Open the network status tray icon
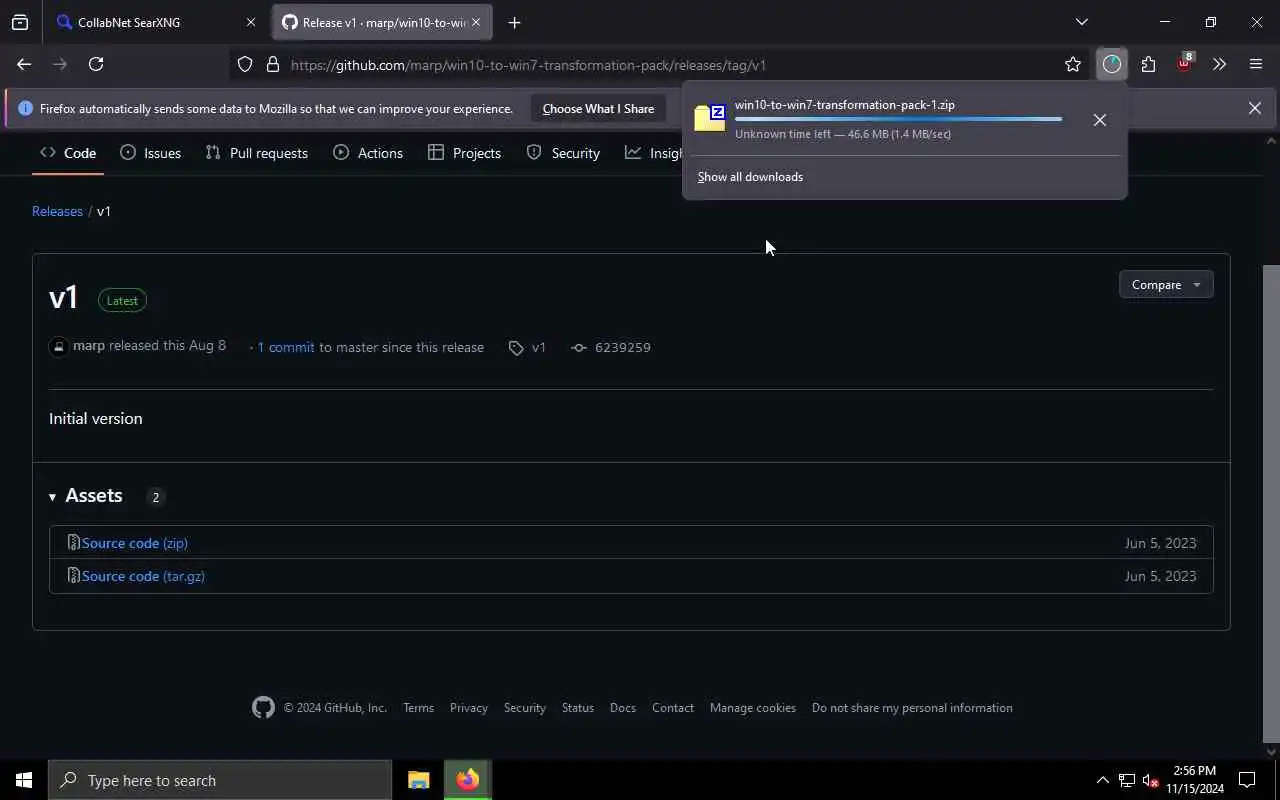This screenshot has width=1280, height=800. click(1127, 780)
